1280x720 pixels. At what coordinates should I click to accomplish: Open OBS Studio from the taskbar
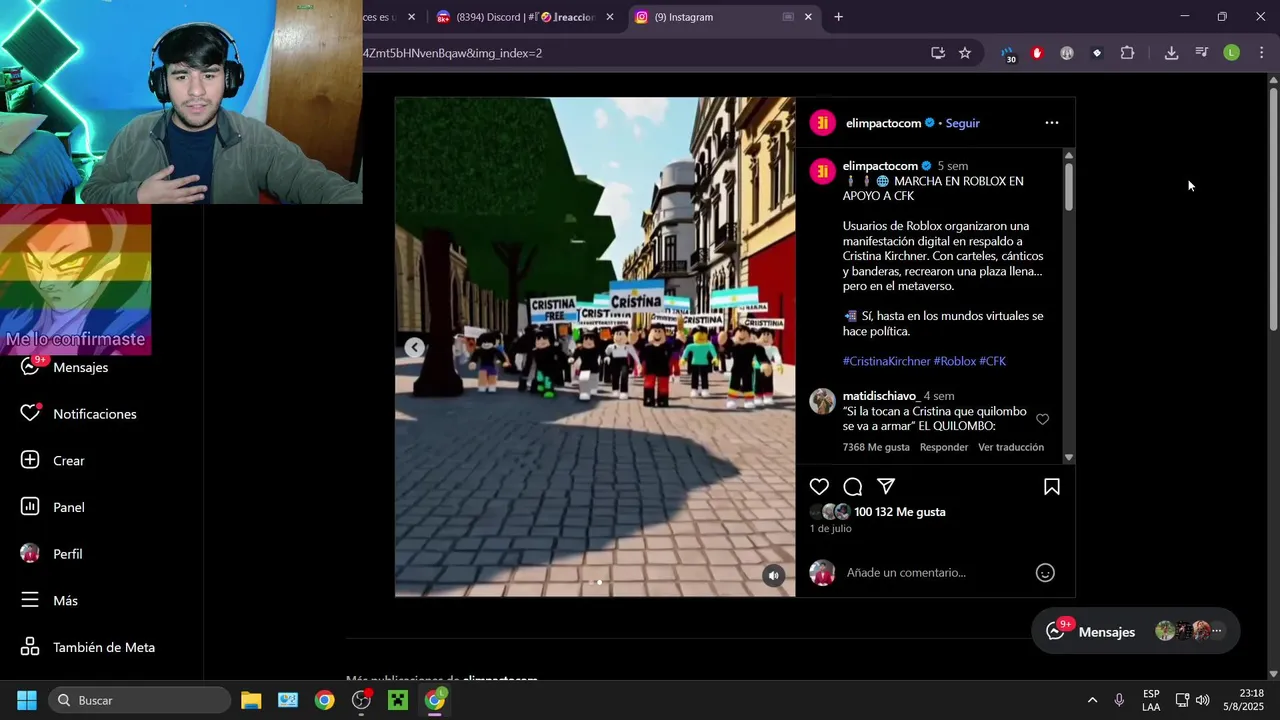pyautogui.click(x=361, y=700)
